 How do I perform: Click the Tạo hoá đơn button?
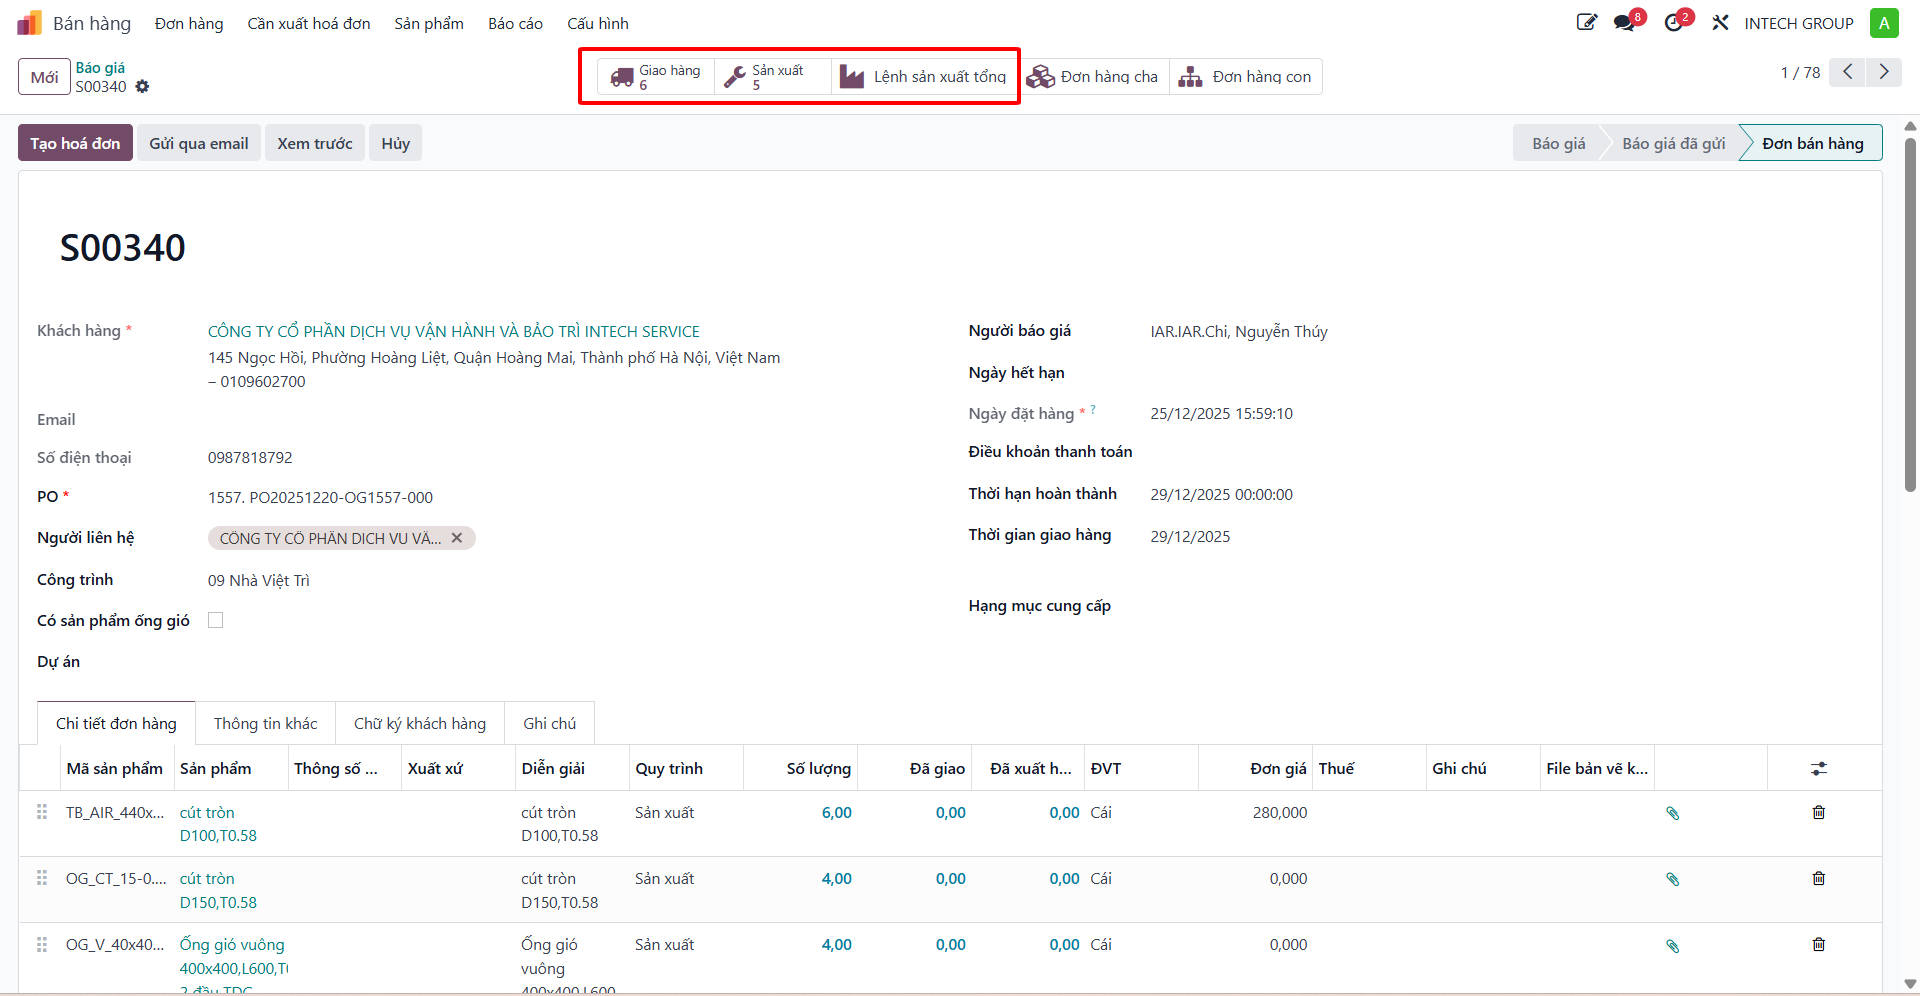75,143
